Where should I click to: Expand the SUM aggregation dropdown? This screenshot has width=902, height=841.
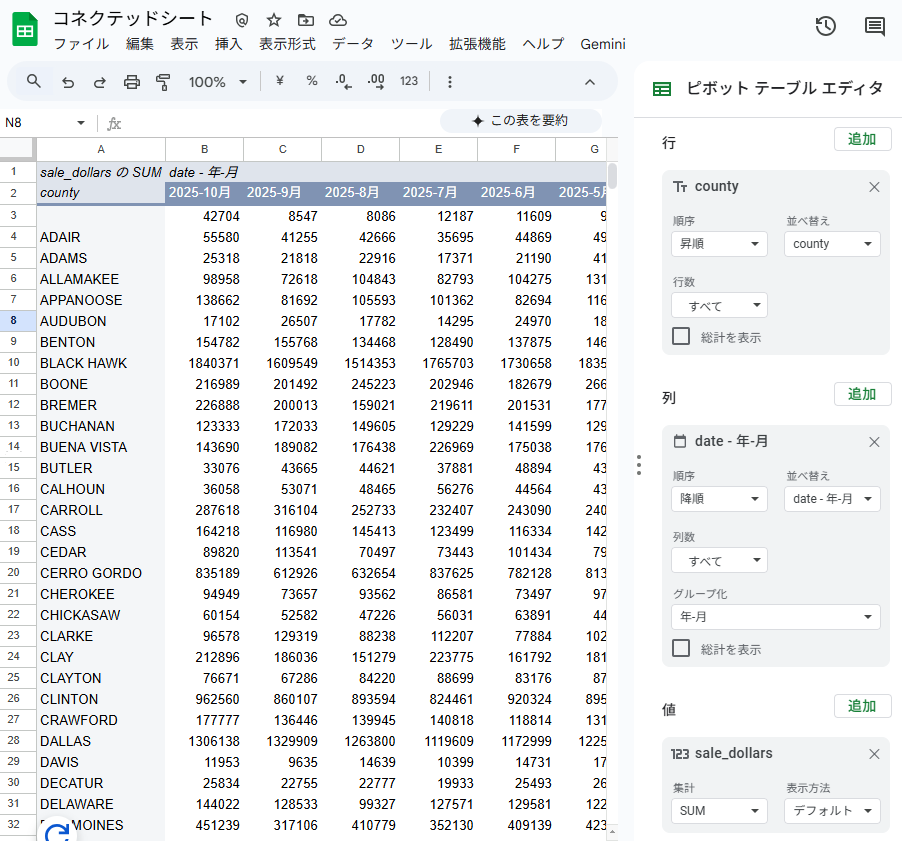[718, 811]
